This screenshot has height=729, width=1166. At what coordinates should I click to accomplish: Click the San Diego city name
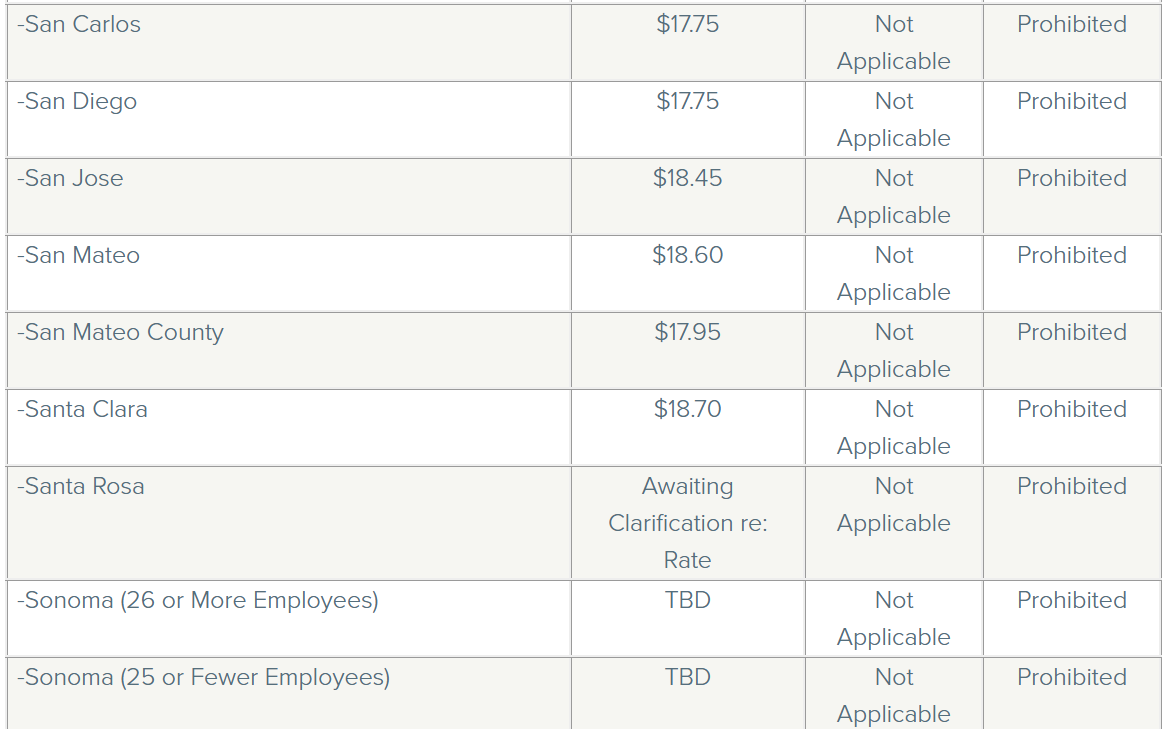[x=77, y=102]
